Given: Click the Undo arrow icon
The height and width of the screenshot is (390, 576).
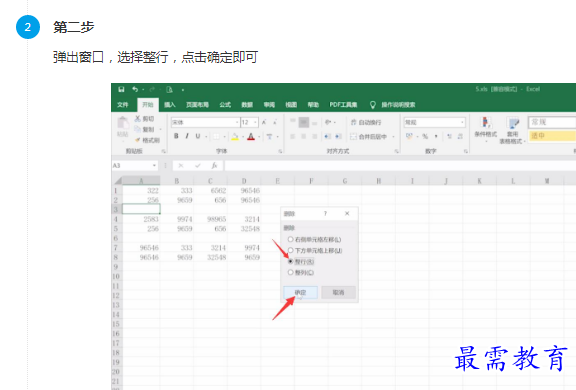Looking at the screenshot, I should [x=135, y=89].
